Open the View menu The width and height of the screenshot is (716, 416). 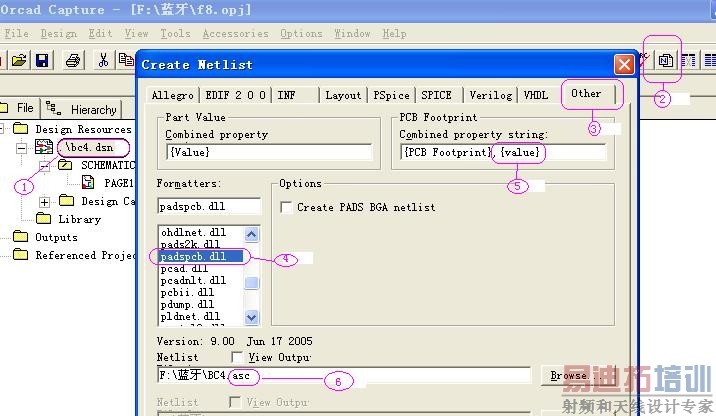(136, 33)
